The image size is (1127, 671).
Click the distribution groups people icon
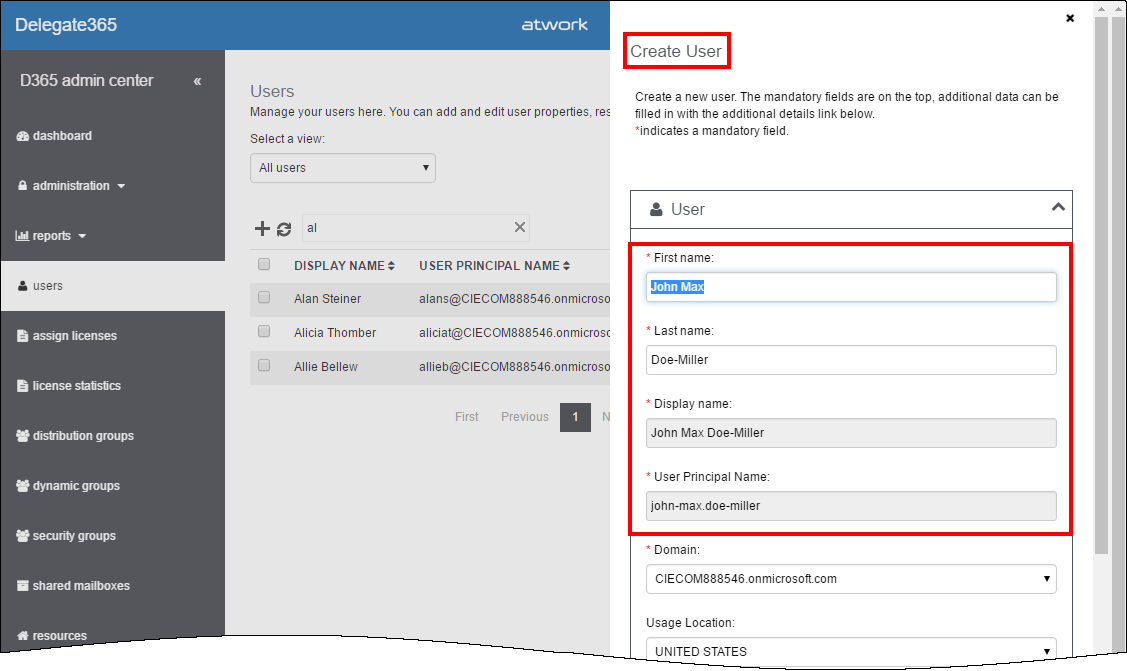tap(22, 435)
